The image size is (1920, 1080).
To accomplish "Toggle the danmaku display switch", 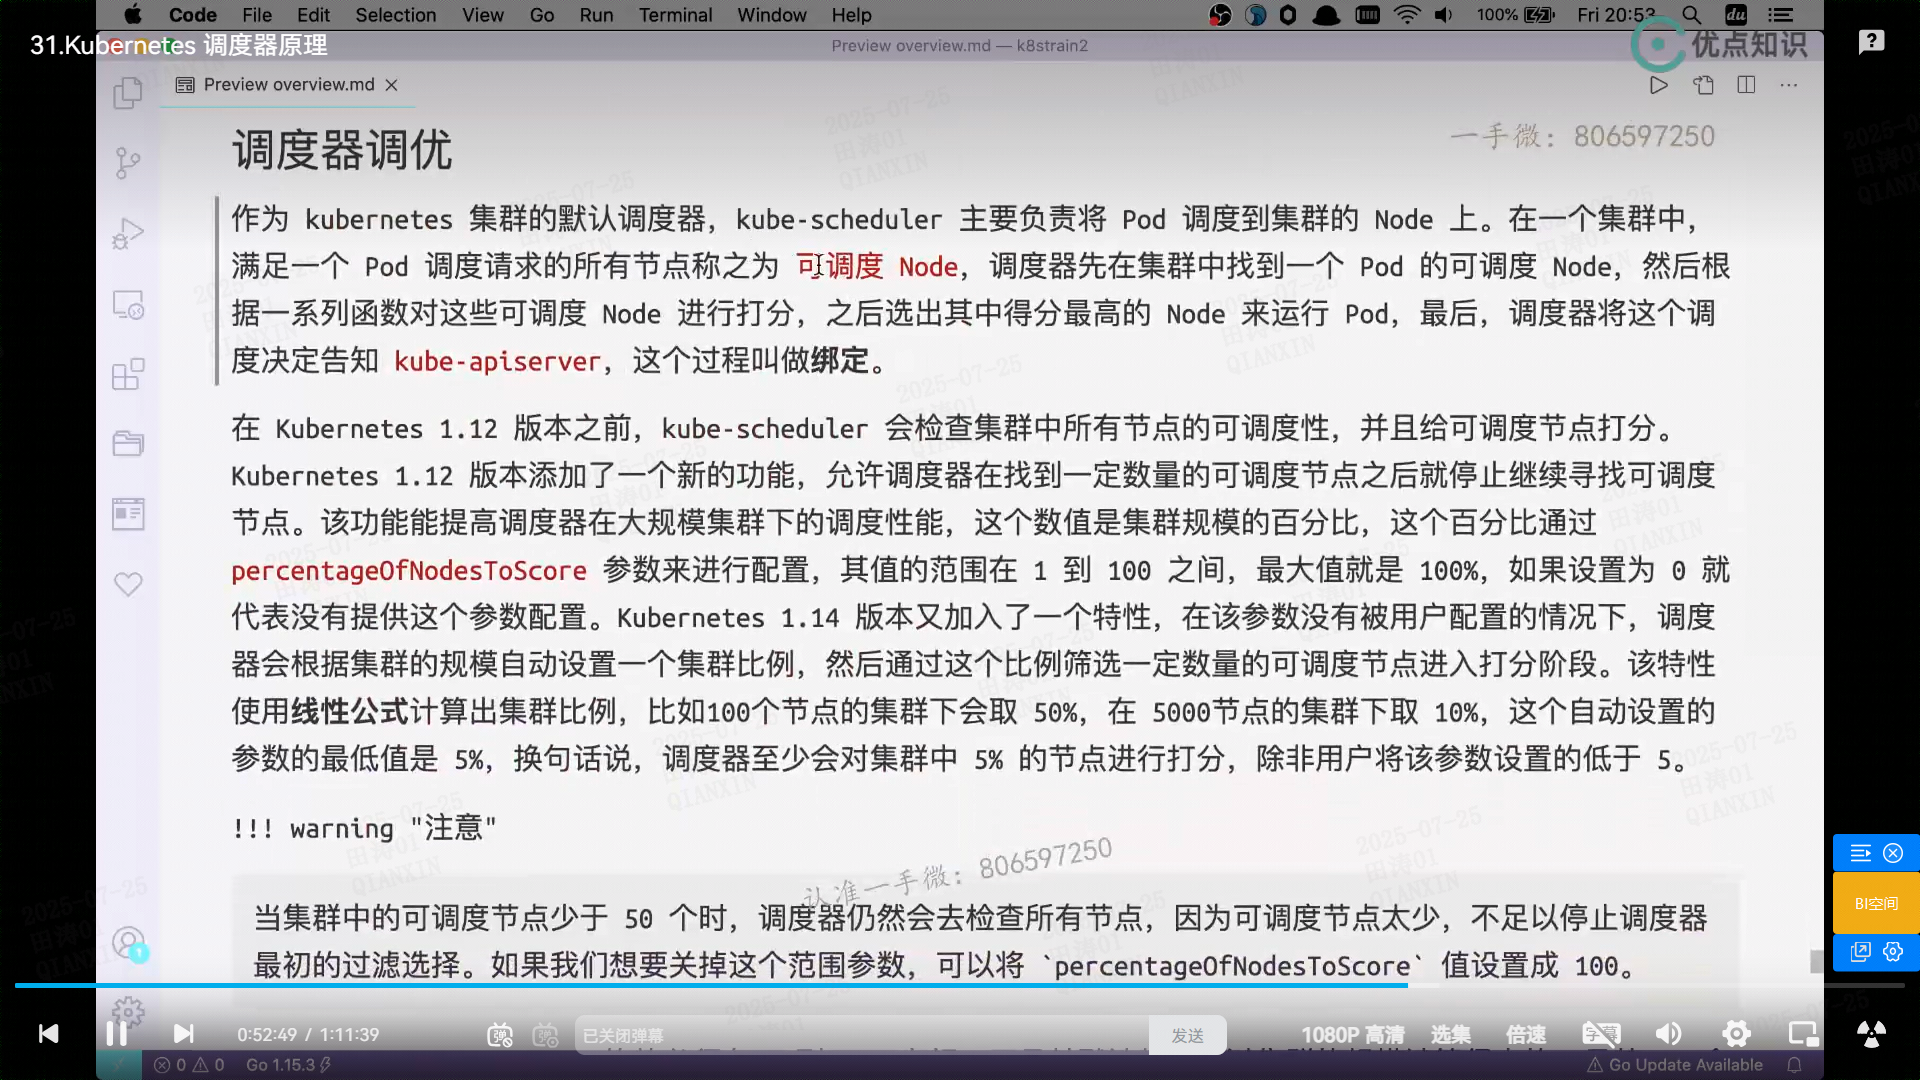I will click(500, 1035).
